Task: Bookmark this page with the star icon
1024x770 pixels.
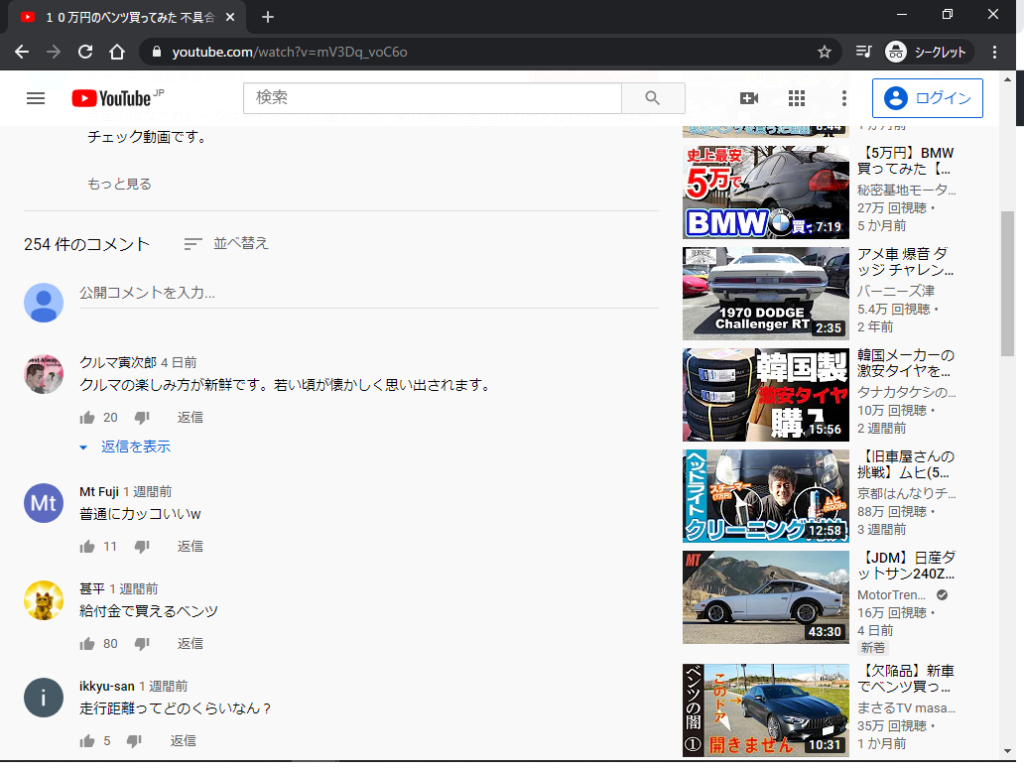Action: tap(824, 52)
